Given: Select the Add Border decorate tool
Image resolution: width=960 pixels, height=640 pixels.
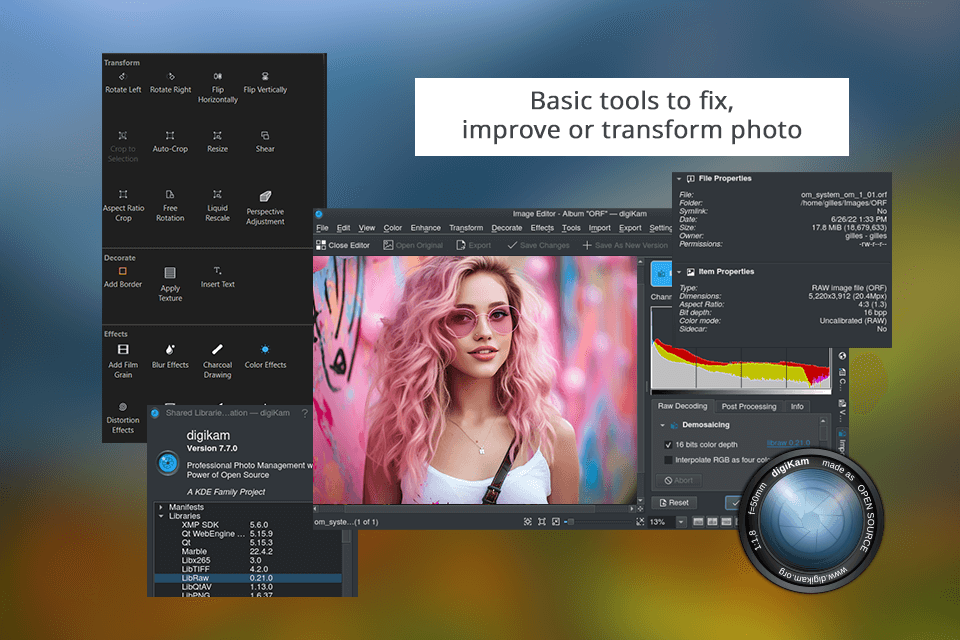Looking at the screenshot, I should coord(122,277).
